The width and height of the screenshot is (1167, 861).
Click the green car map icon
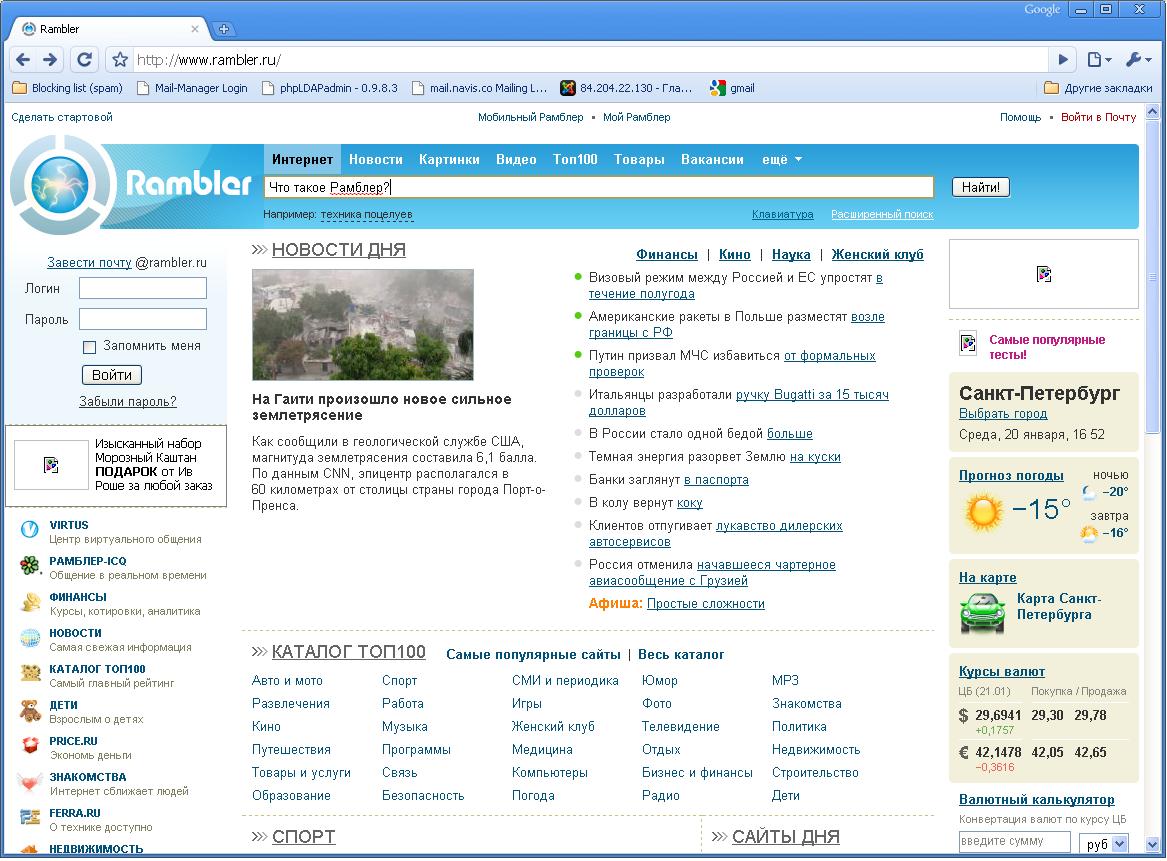click(x=982, y=614)
